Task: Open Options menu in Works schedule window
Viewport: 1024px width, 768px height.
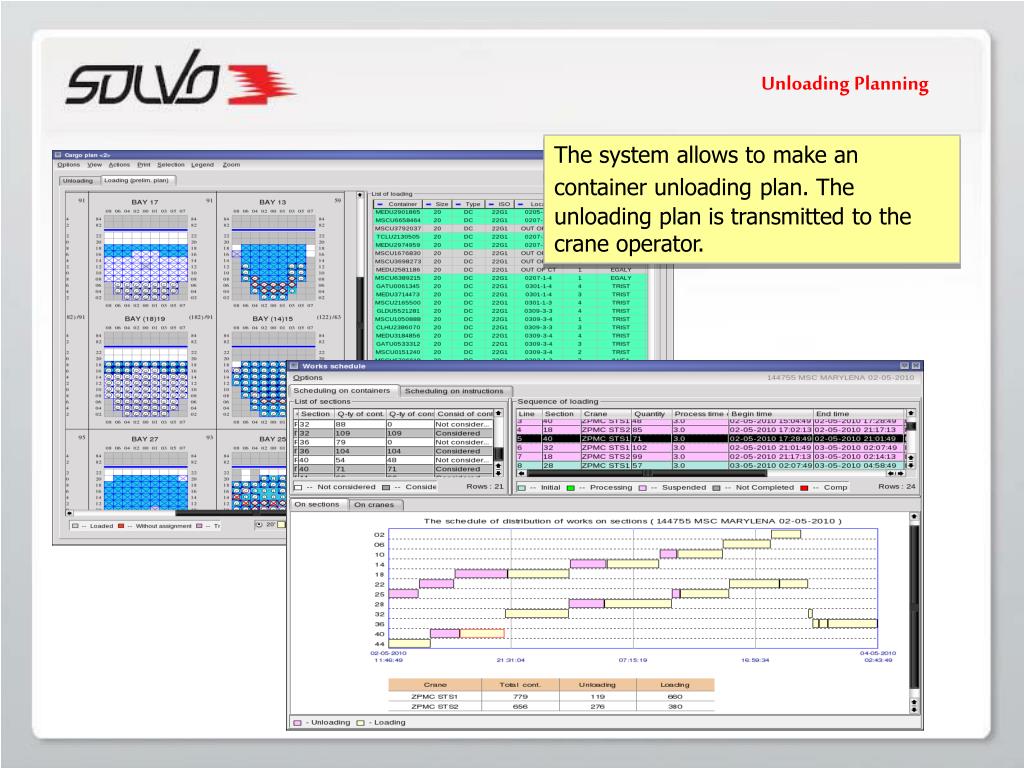Action: pyautogui.click(x=308, y=377)
